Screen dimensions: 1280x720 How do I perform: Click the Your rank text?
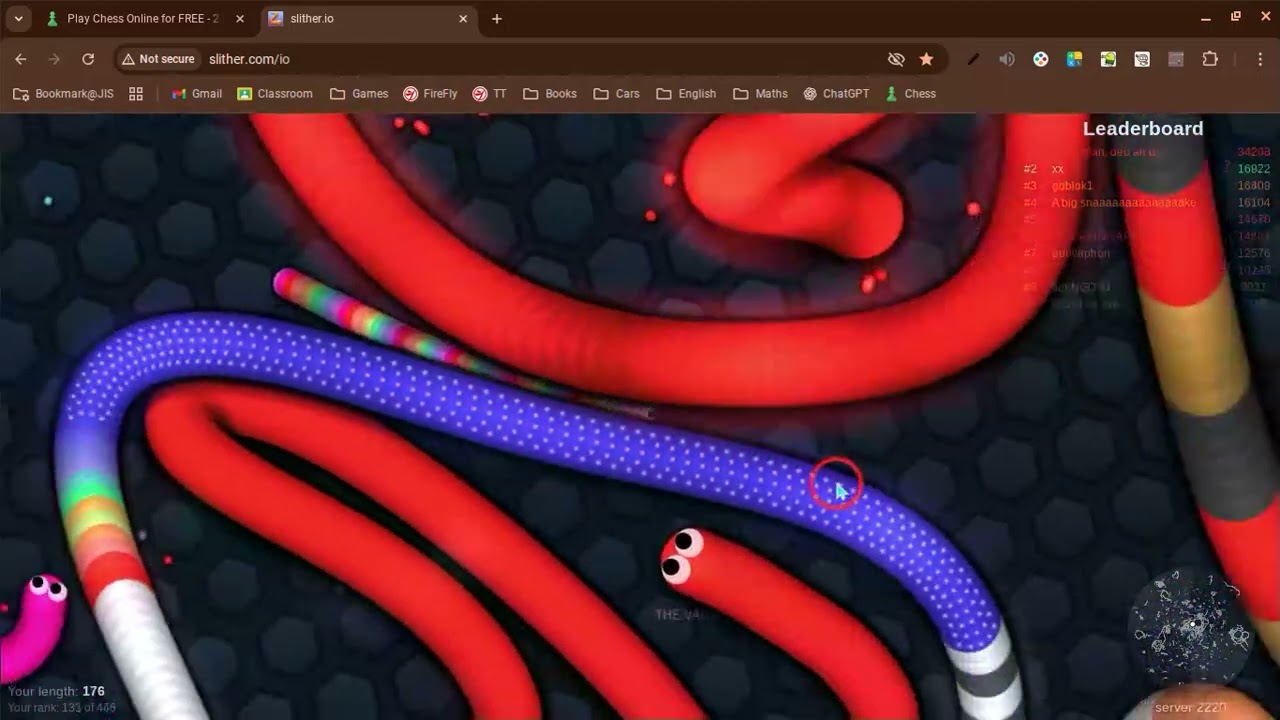pyautogui.click(x=62, y=708)
